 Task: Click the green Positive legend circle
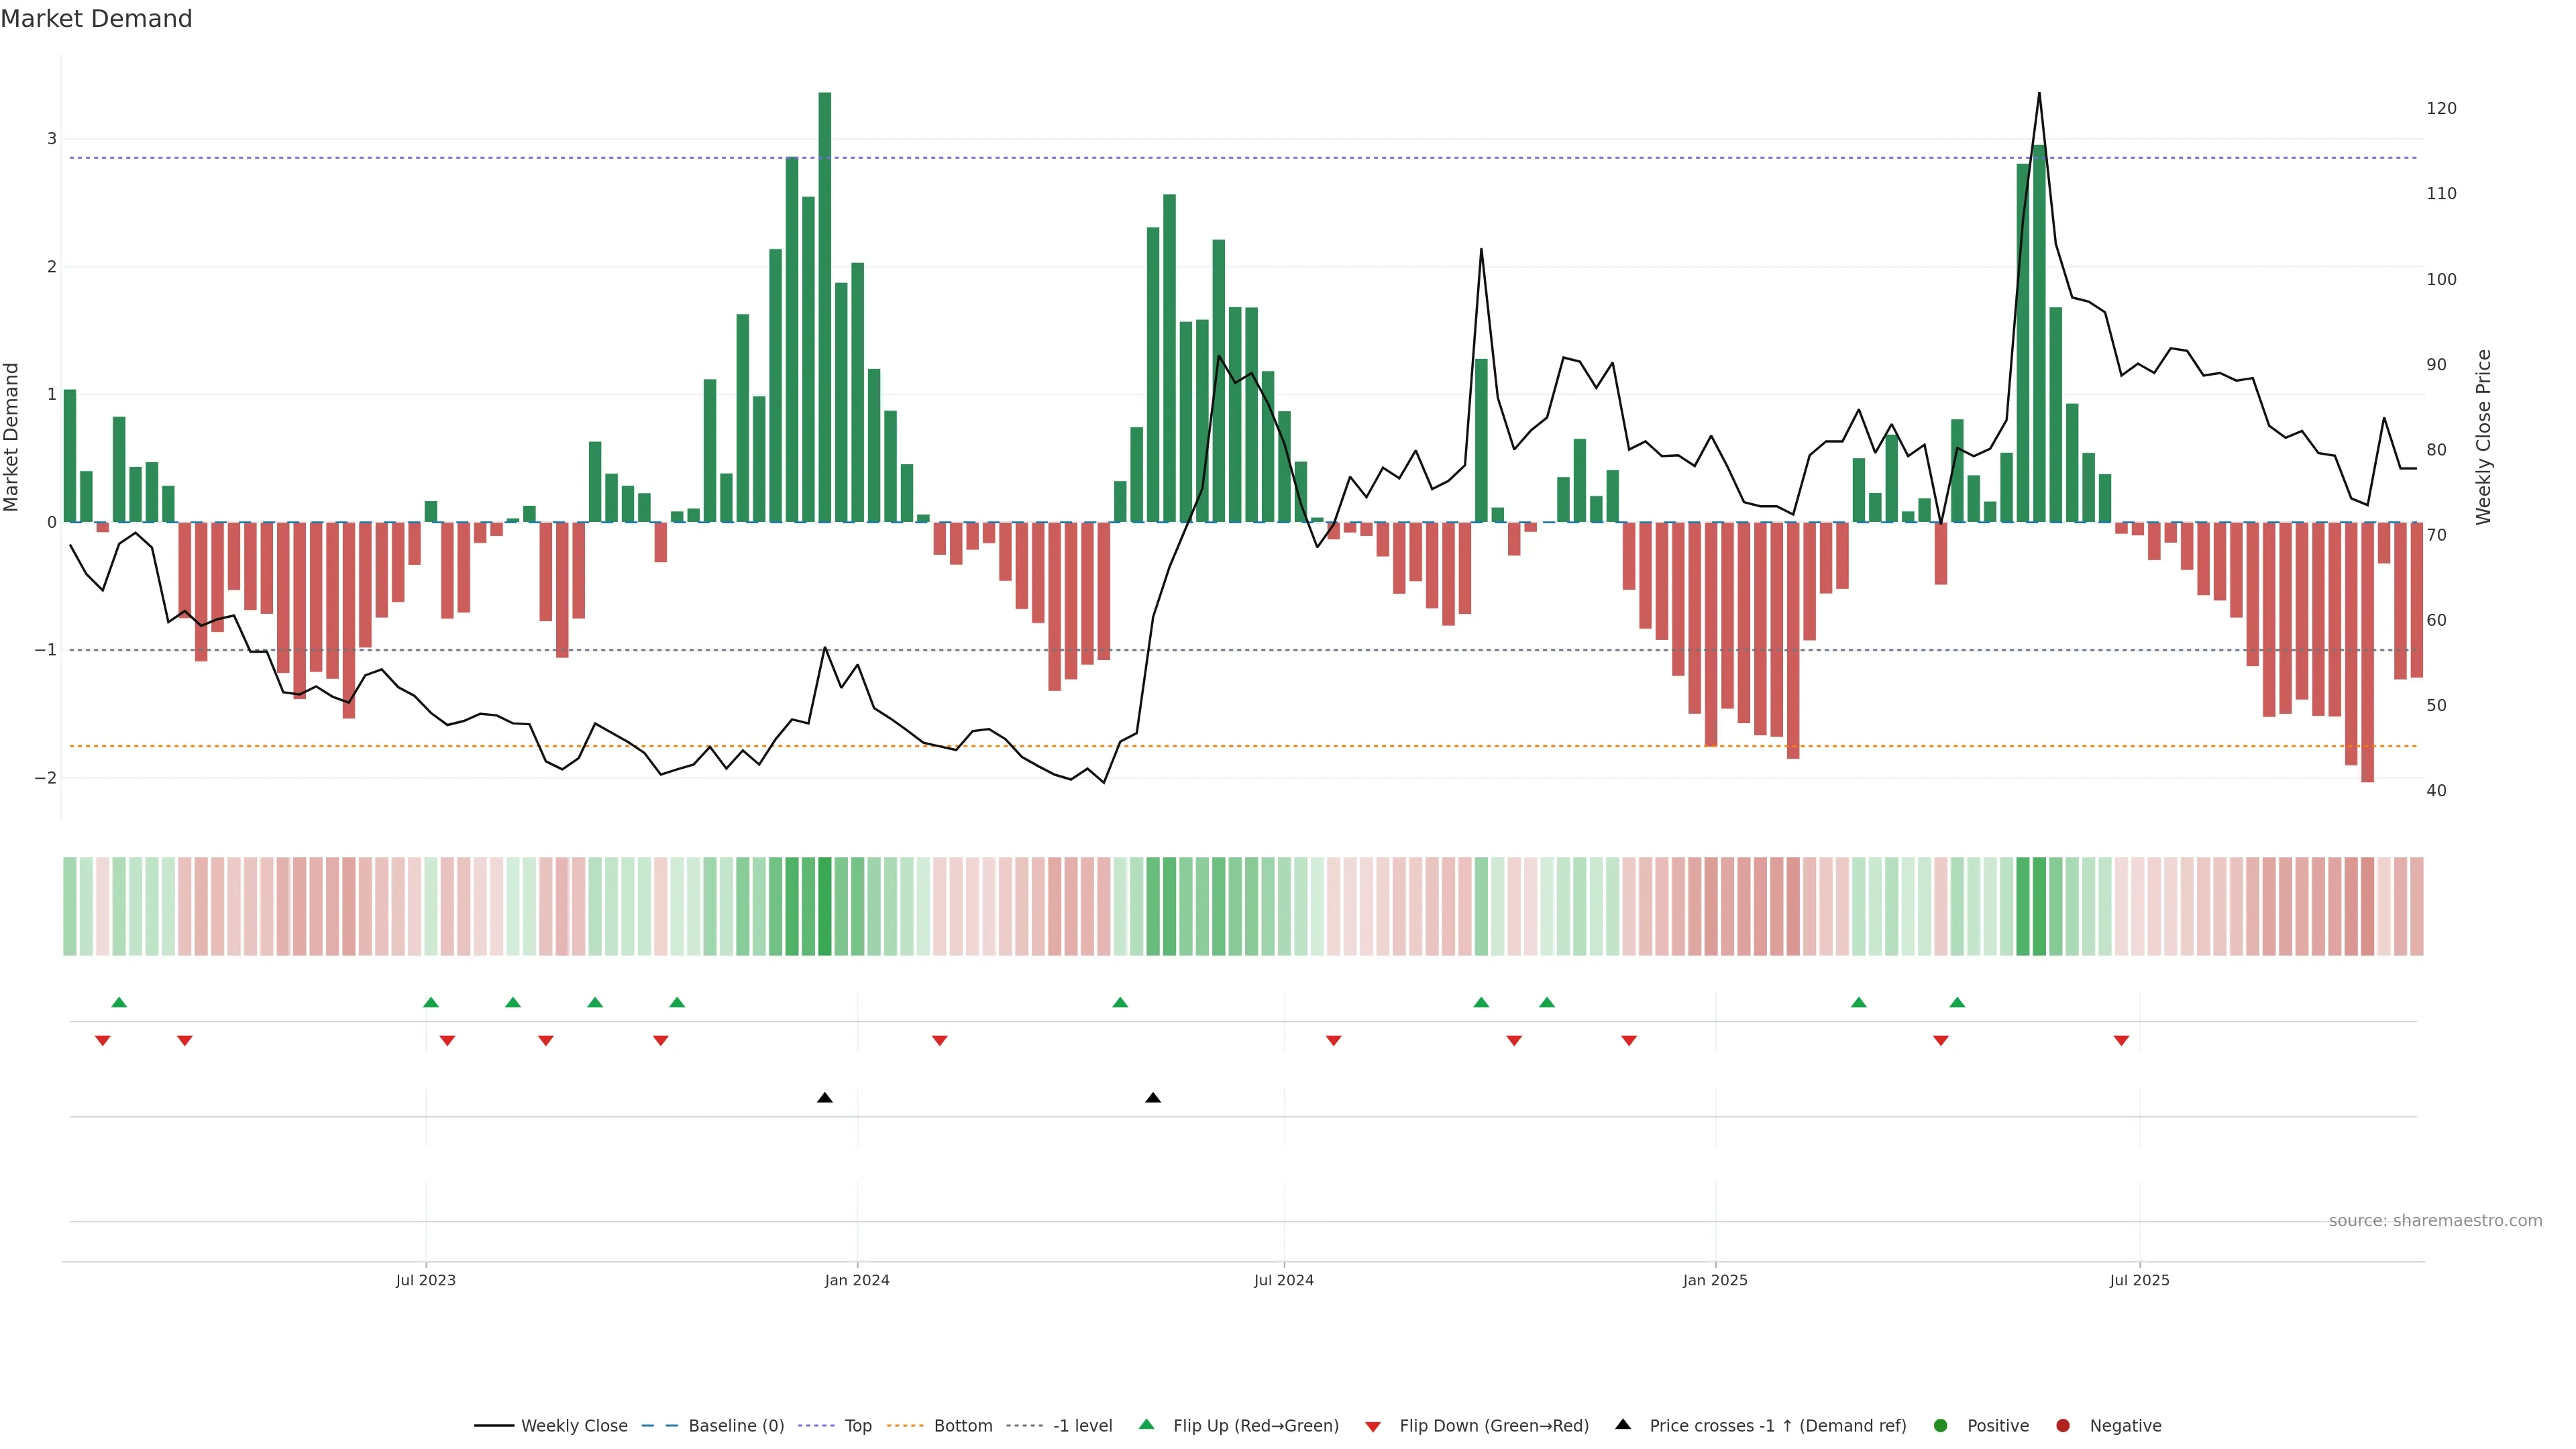(1941, 1426)
